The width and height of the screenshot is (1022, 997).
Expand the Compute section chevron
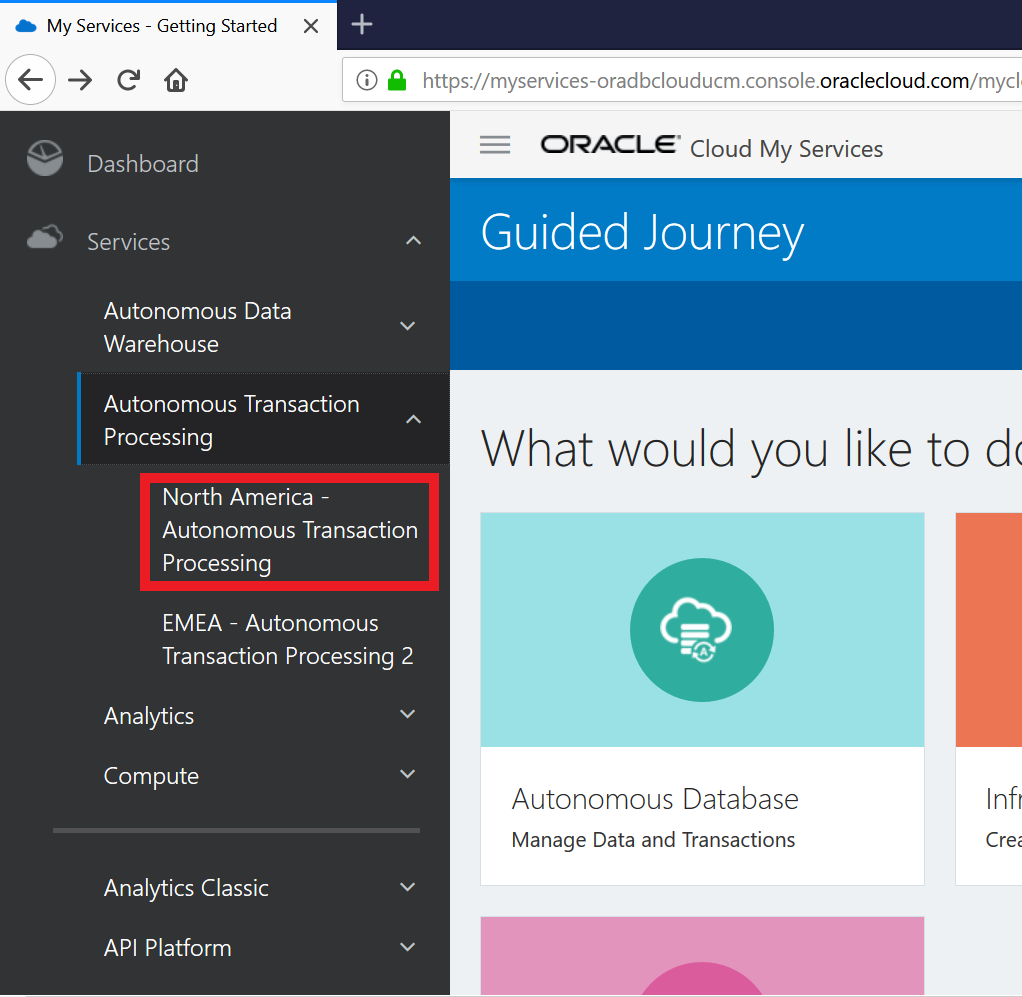(x=407, y=774)
